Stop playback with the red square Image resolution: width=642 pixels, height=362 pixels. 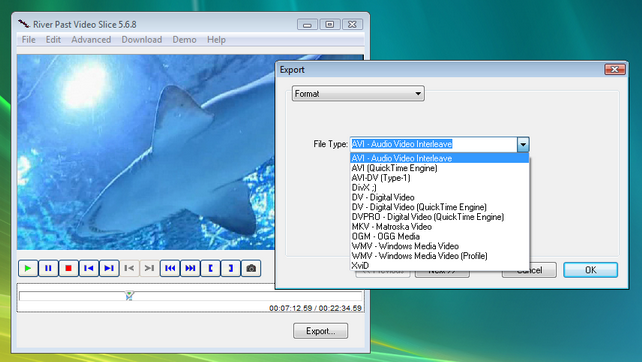[x=68, y=269]
